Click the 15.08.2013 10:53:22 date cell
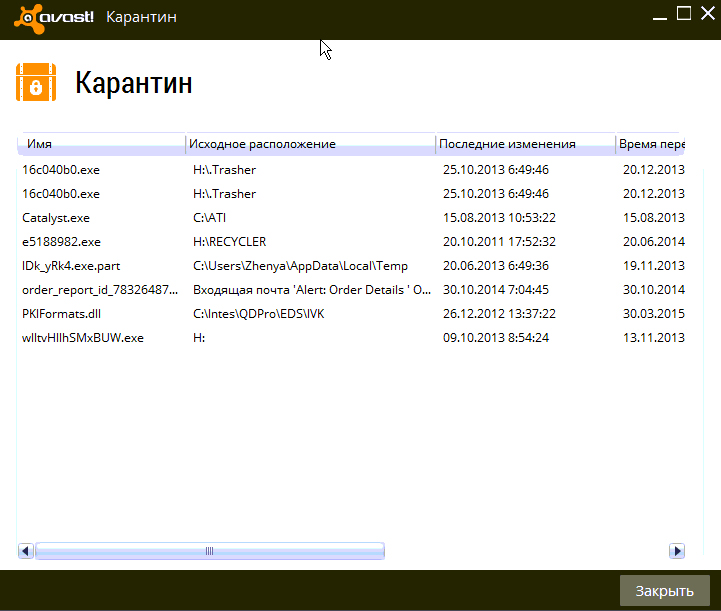 pos(499,218)
